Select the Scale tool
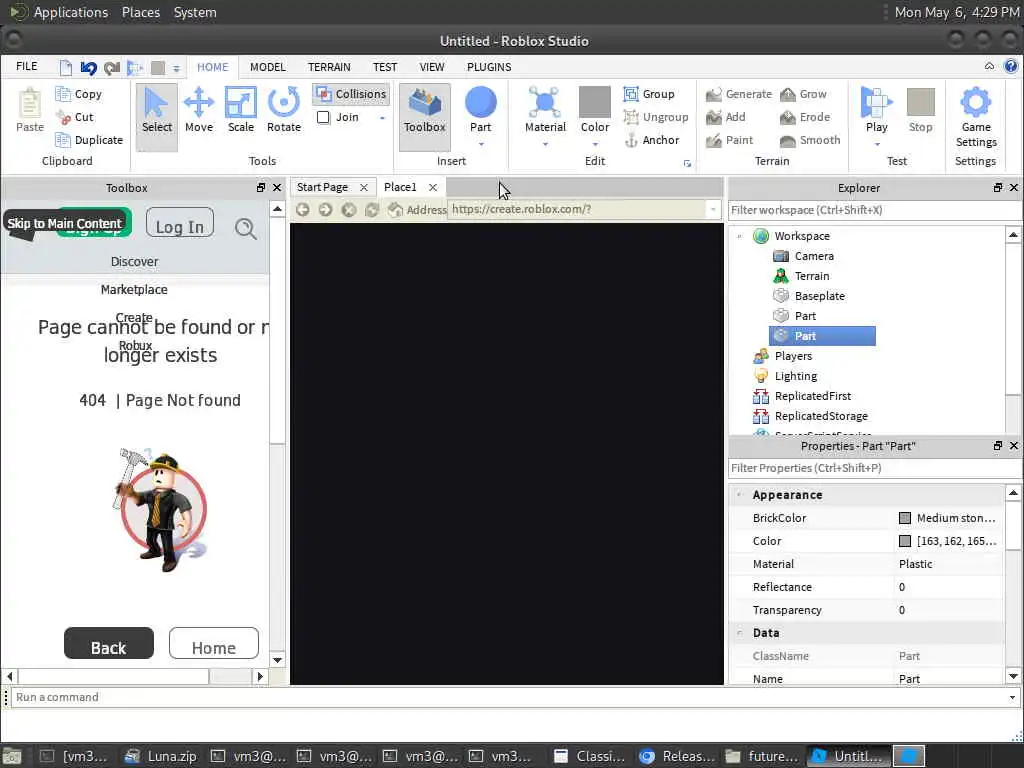Viewport: 1024px width, 768px height. [x=240, y=110]
